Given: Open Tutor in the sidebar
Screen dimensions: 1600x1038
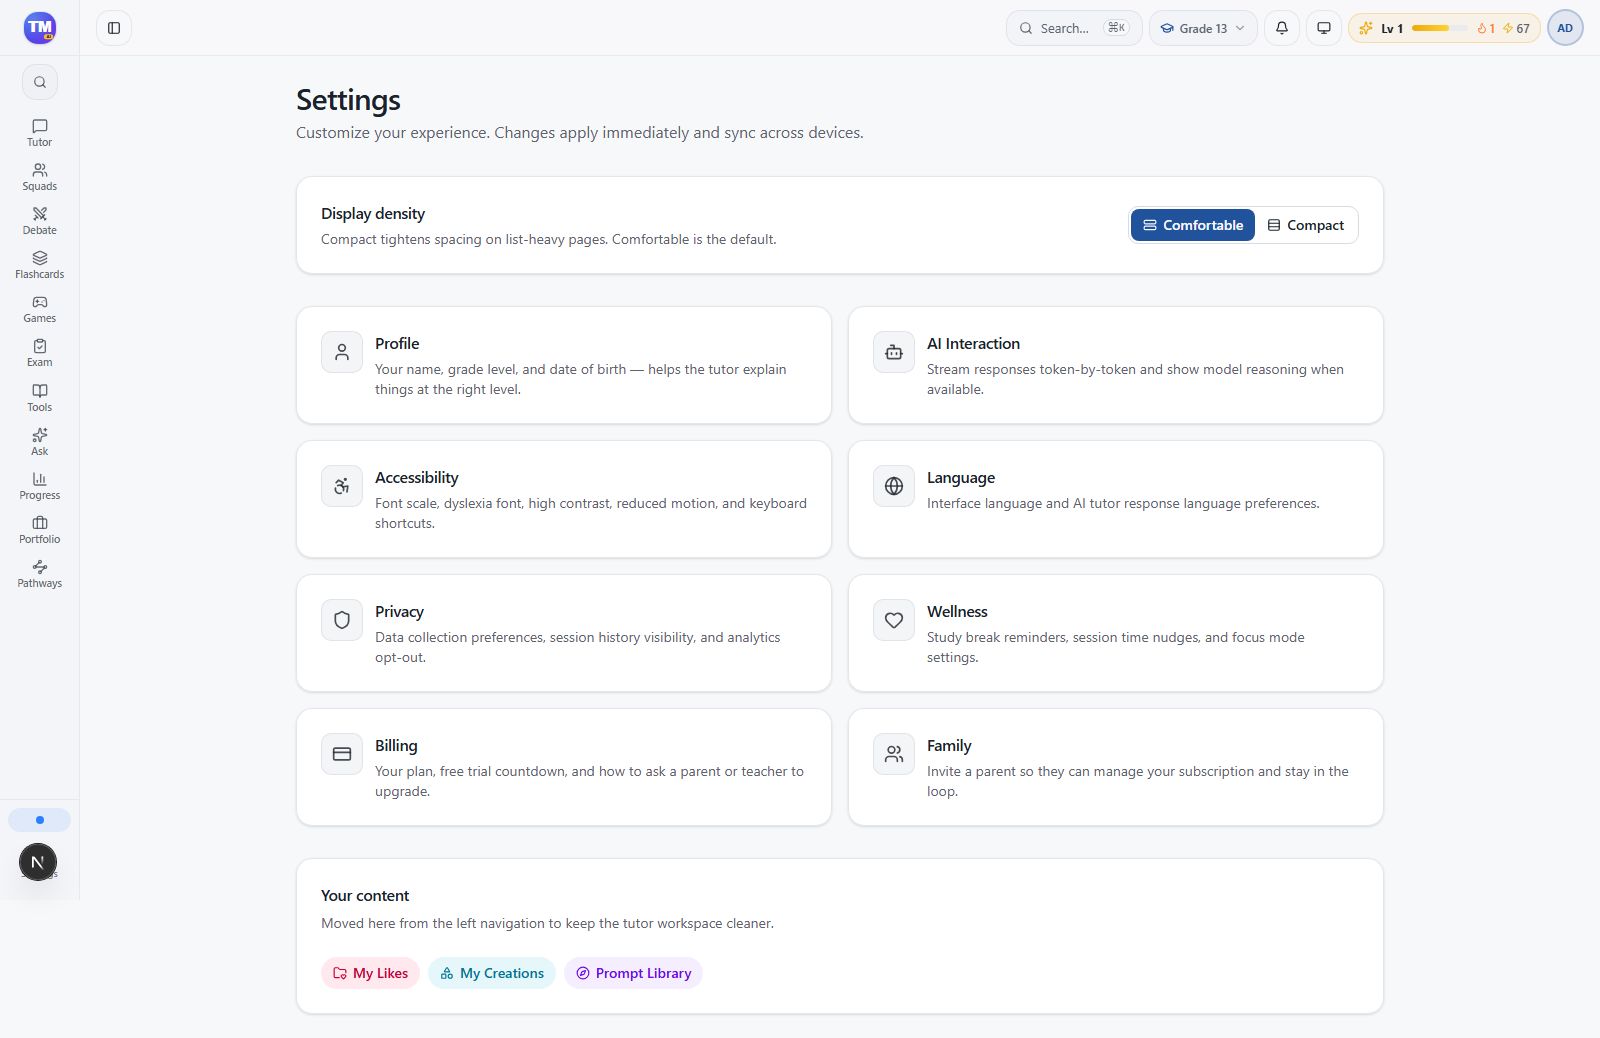Looking at the screenshot, I should click(x=40, y=133).
